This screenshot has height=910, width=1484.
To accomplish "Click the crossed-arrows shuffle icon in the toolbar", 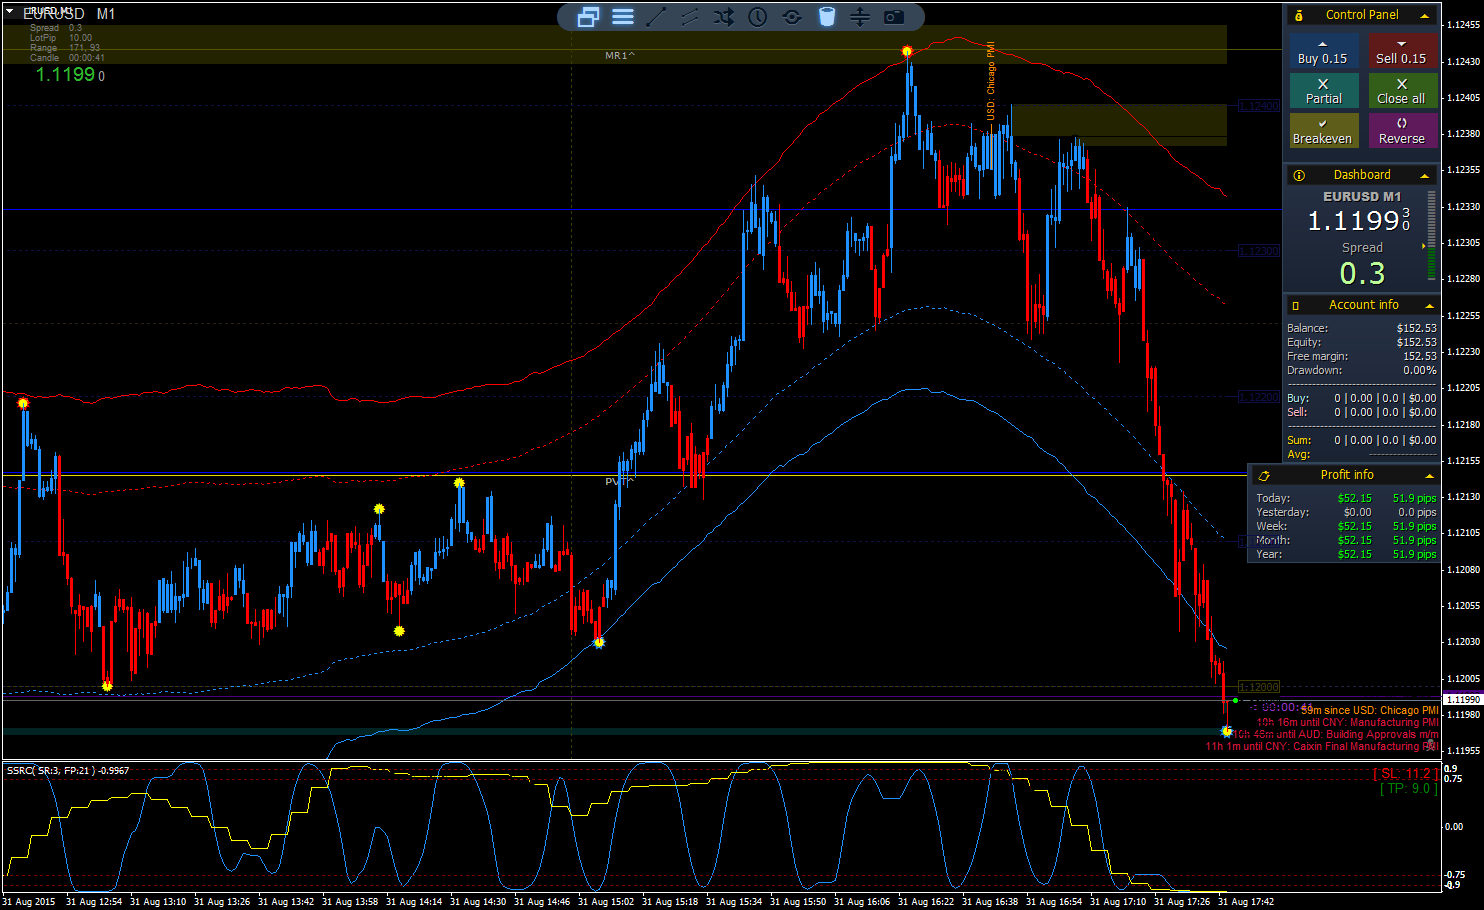I will 724,16.
